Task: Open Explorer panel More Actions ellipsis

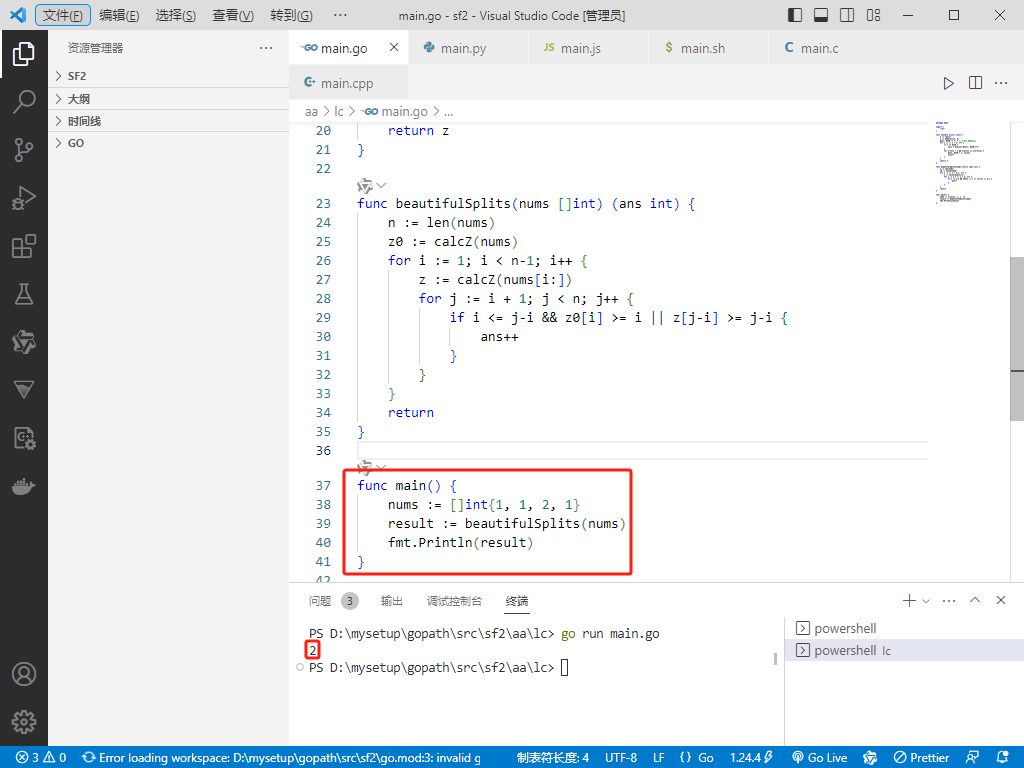Action: click(x=266, y=48)
